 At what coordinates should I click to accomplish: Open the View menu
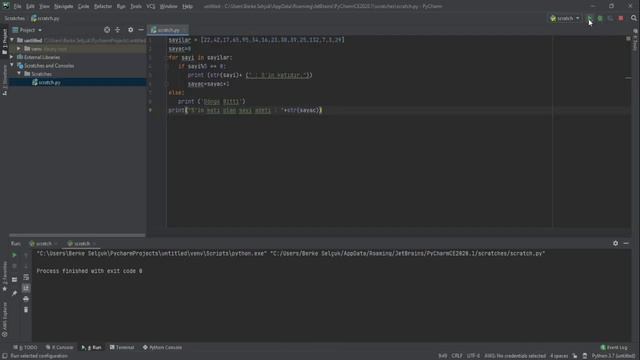click(x=44, y=7)
